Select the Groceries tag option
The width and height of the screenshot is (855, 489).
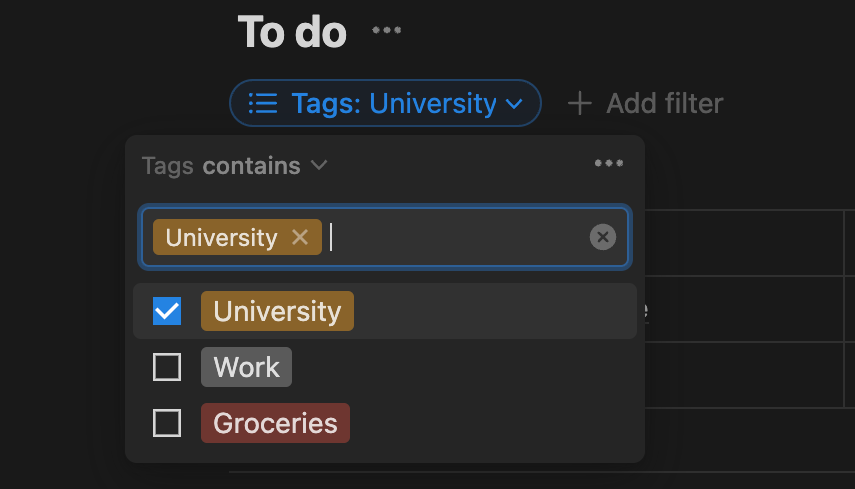pos(275,423)
